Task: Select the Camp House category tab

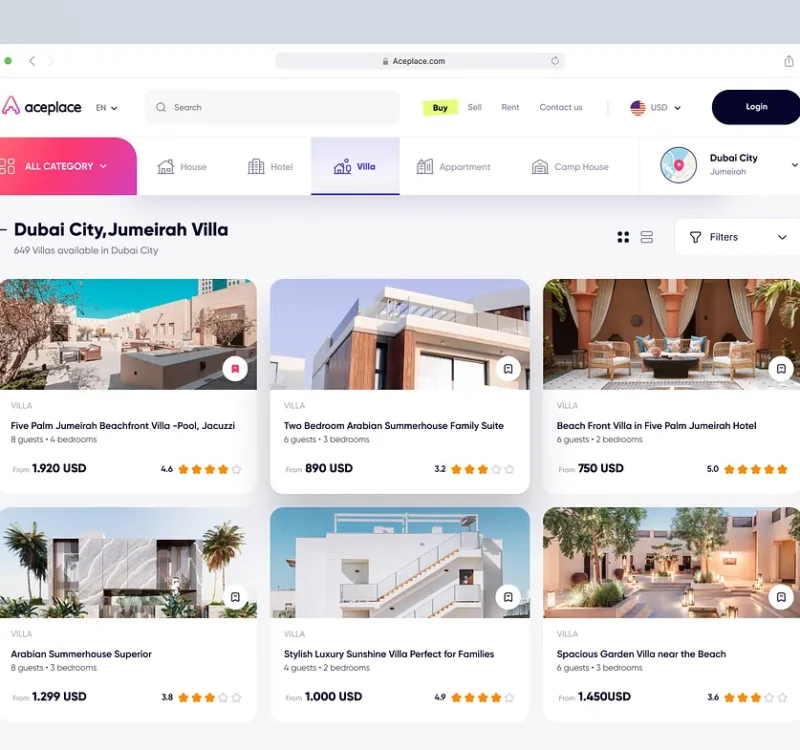Action: [x=570, y=167]
